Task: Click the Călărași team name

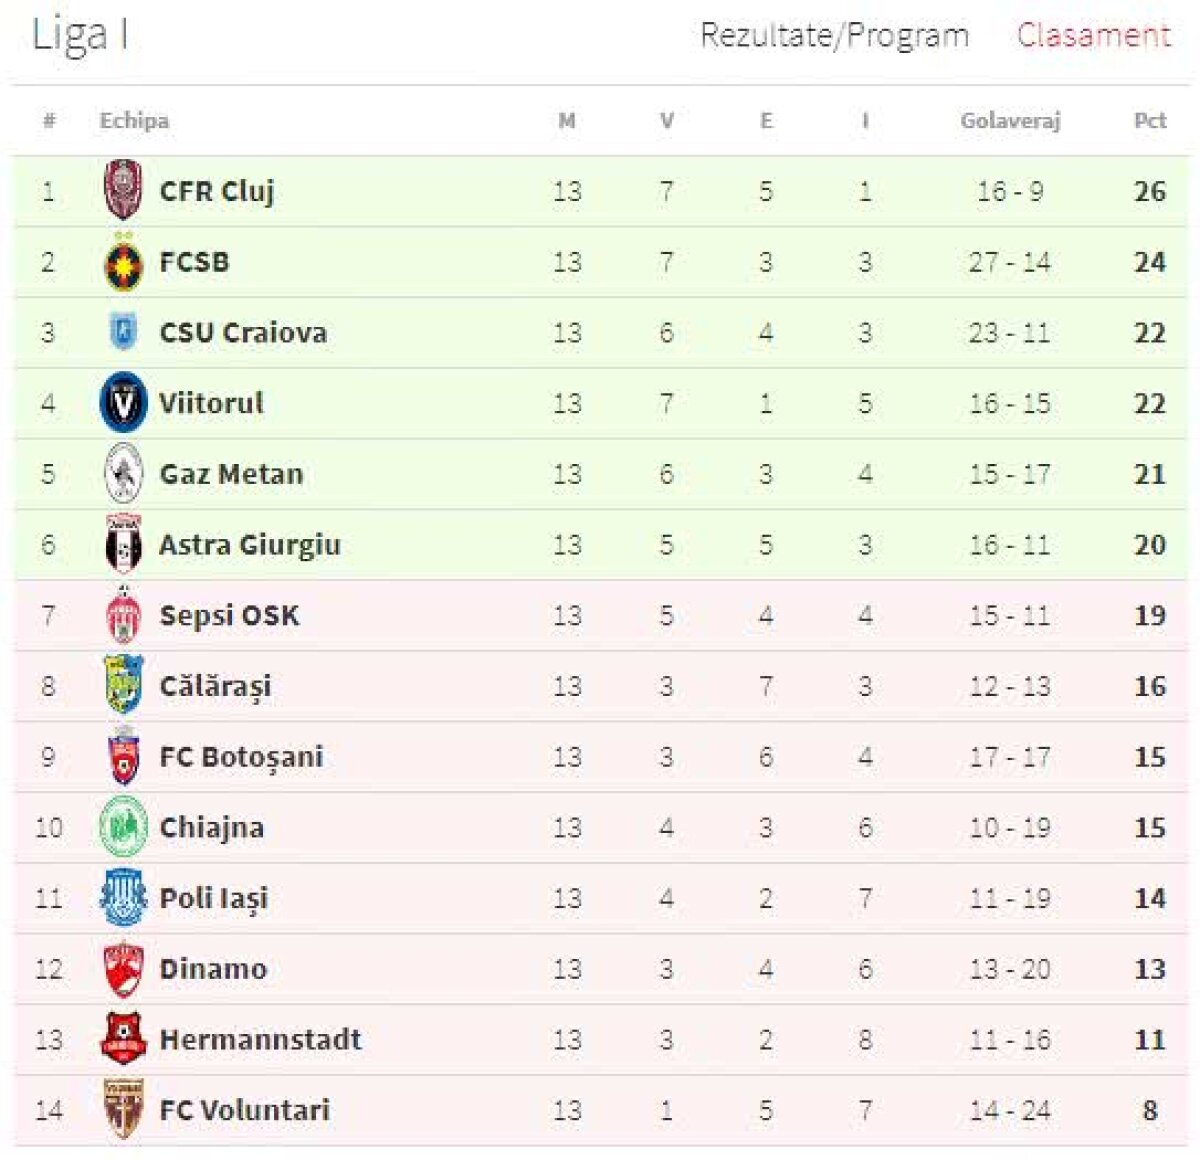Action: tap(215, 686)
